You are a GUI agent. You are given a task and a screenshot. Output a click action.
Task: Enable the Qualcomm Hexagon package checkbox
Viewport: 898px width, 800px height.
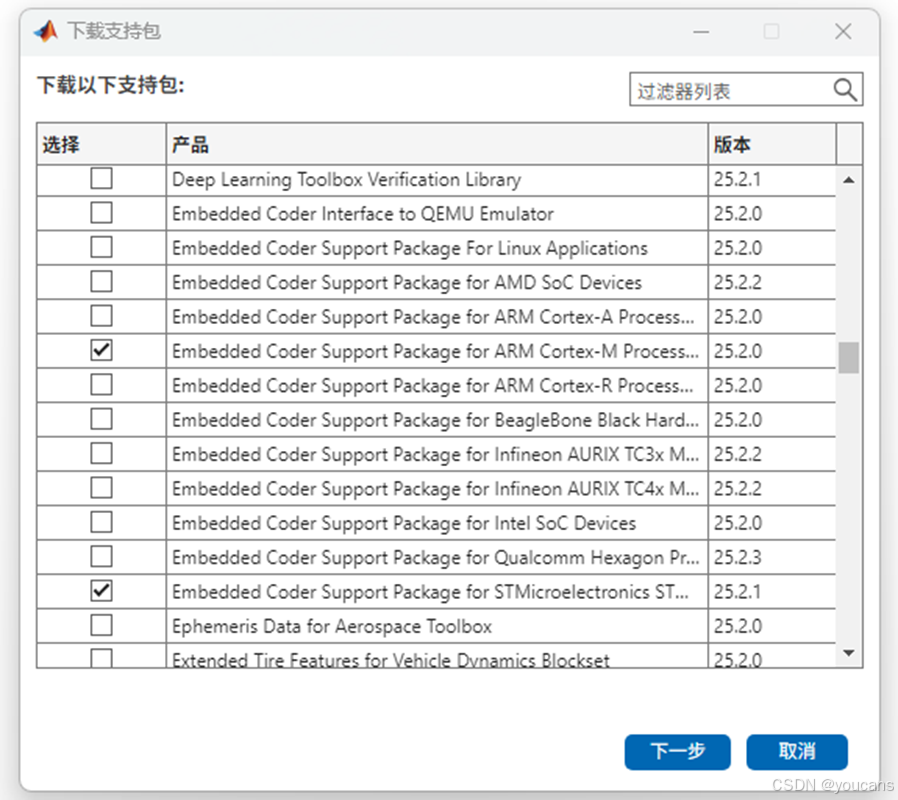point(101,557)
